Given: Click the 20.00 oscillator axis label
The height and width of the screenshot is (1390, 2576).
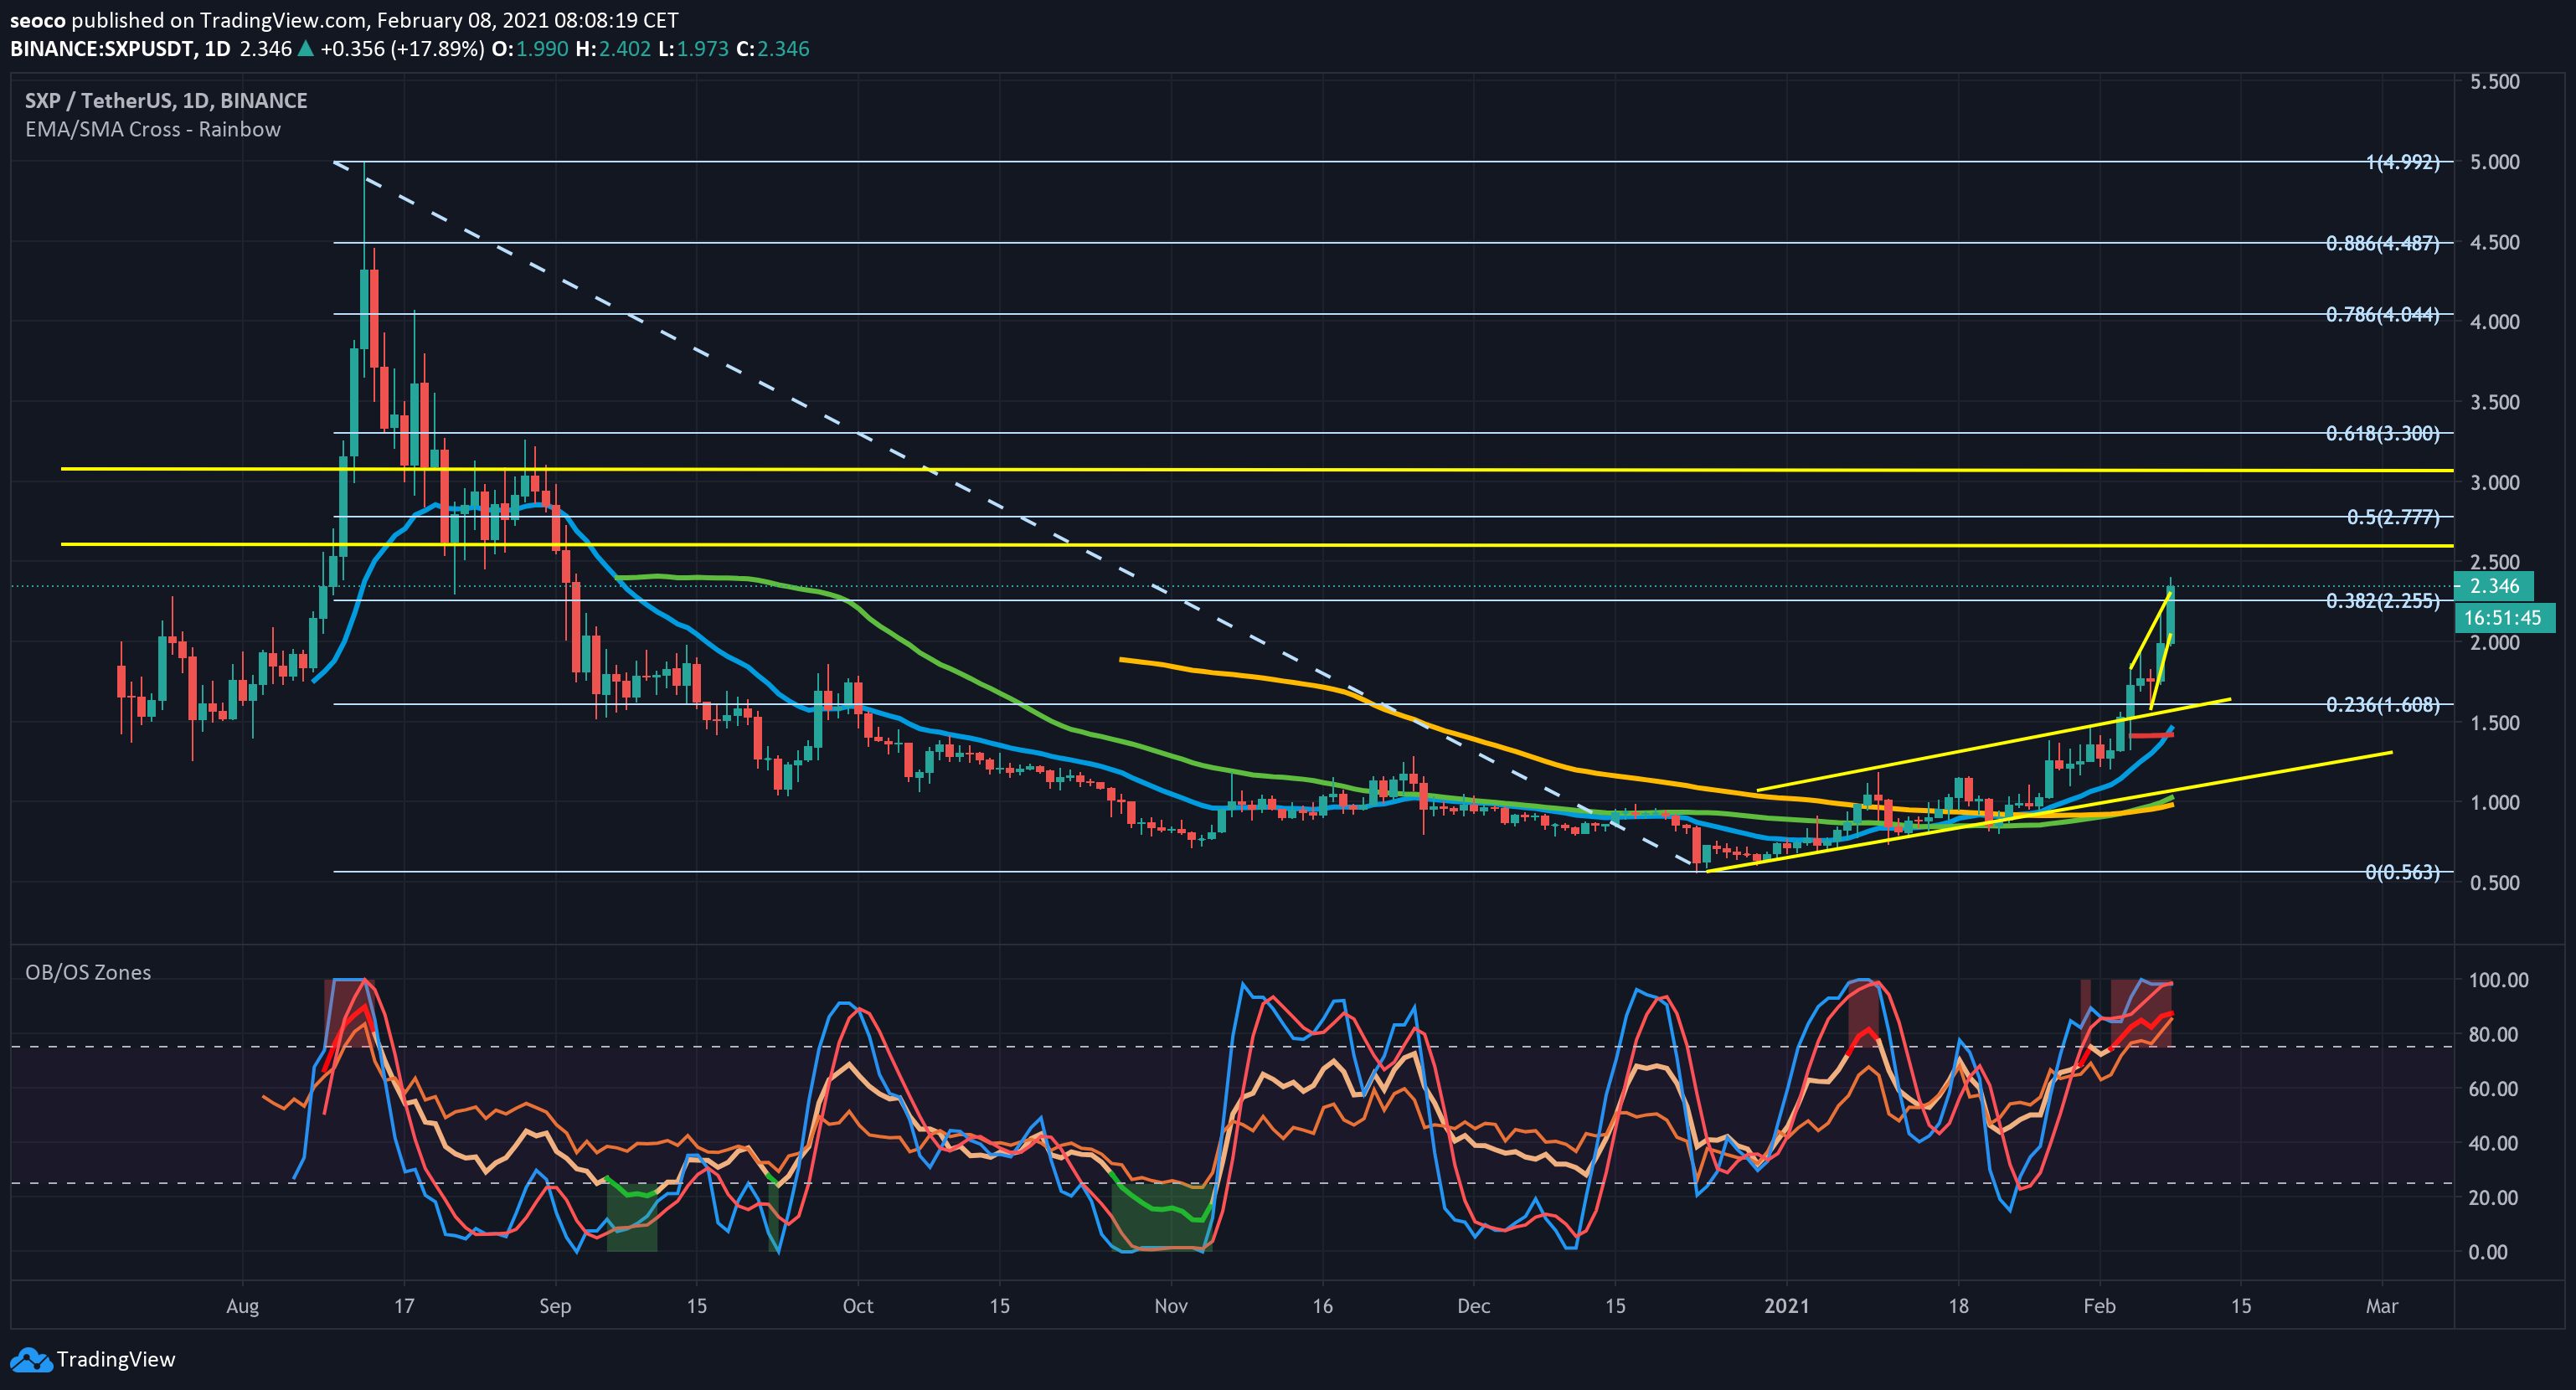Looking at the screenshot, I should (x=2493, y=1197).
